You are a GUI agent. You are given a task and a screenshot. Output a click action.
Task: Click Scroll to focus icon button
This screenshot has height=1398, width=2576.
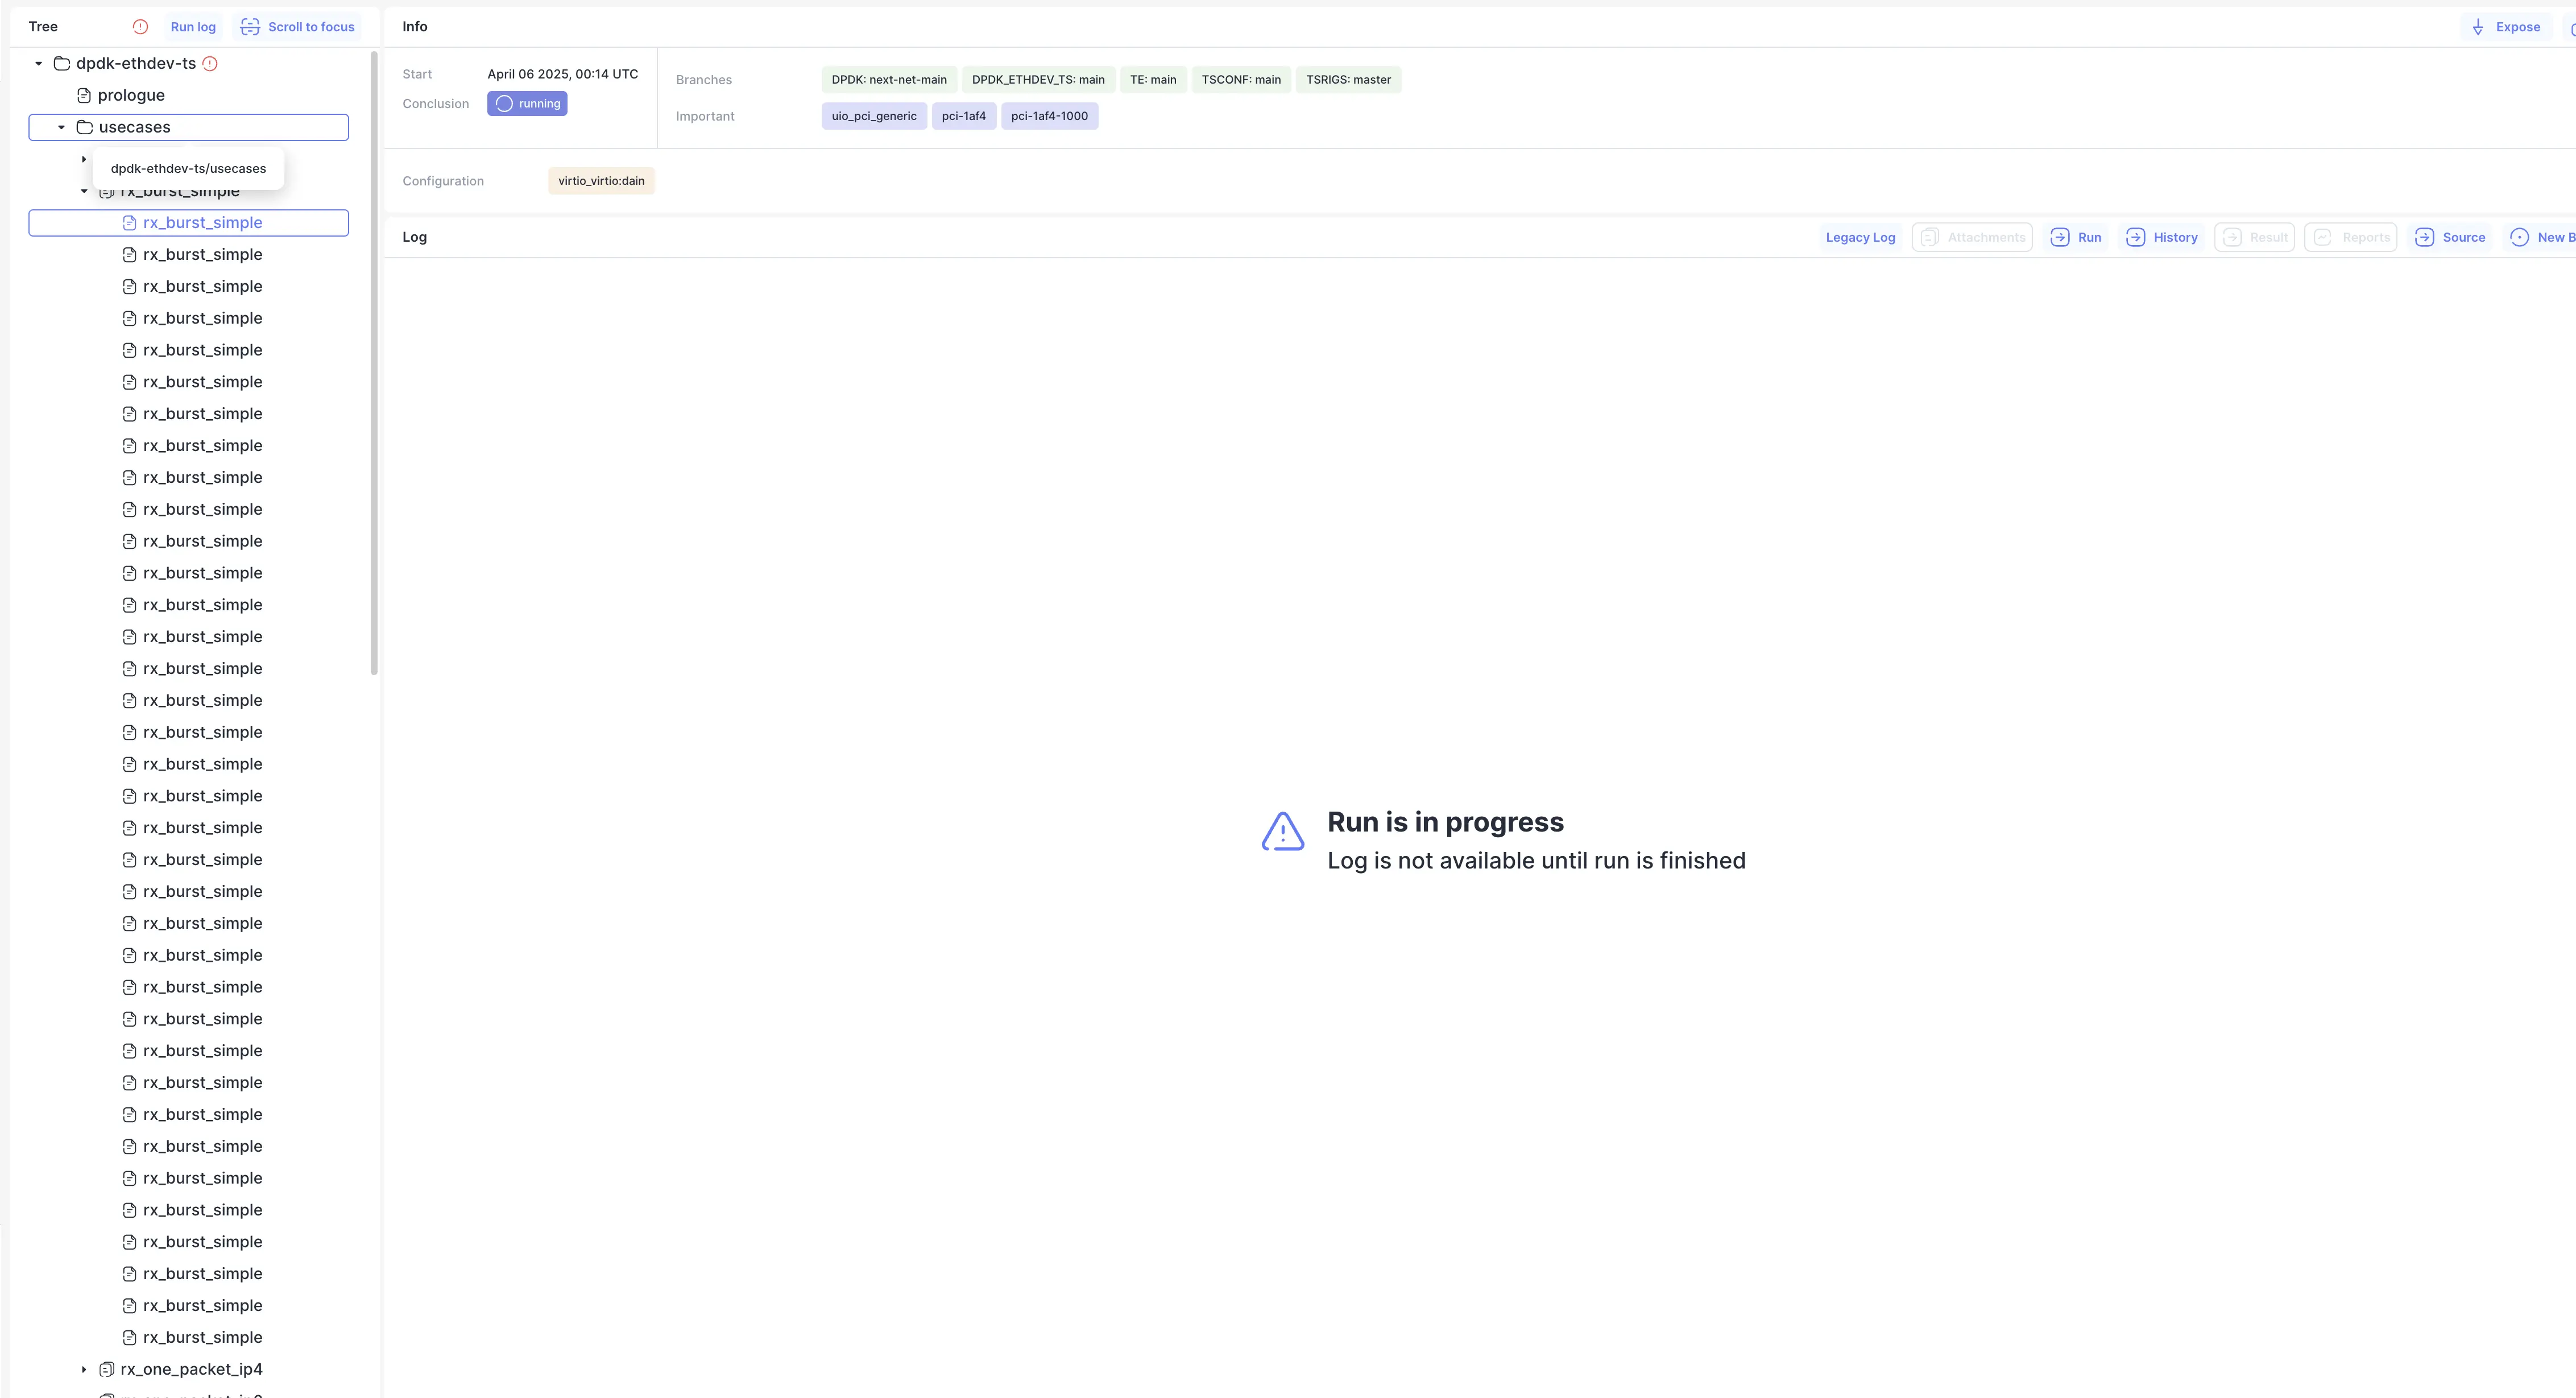tap(250, 27)
